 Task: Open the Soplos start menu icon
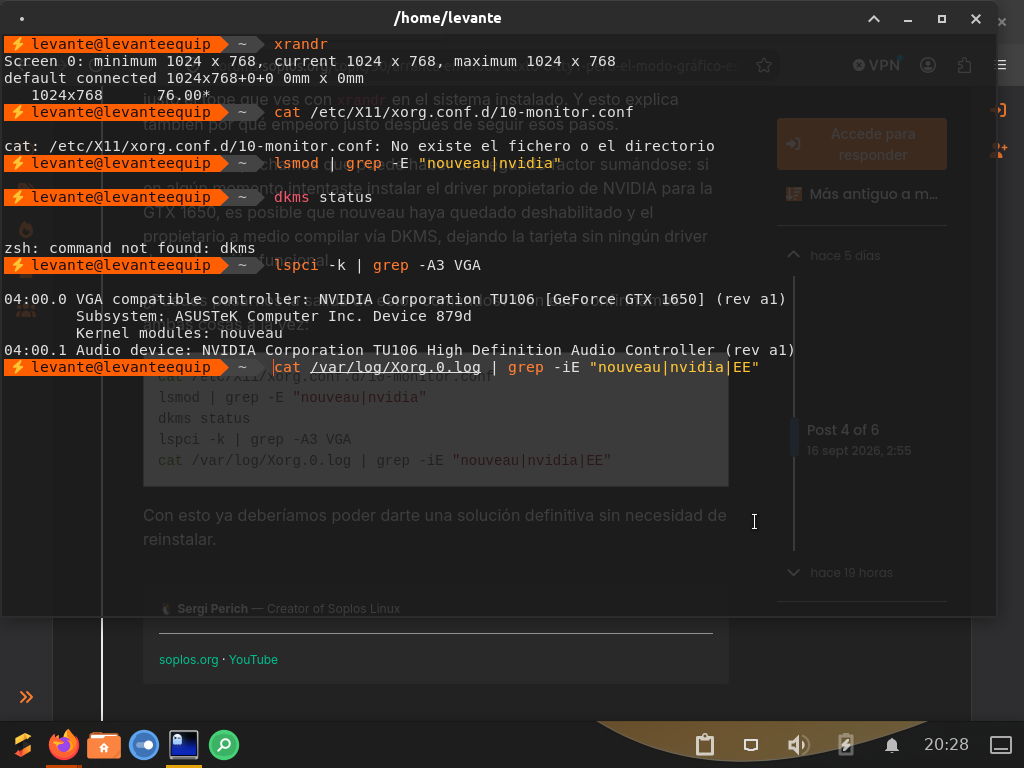click(23, 744)
